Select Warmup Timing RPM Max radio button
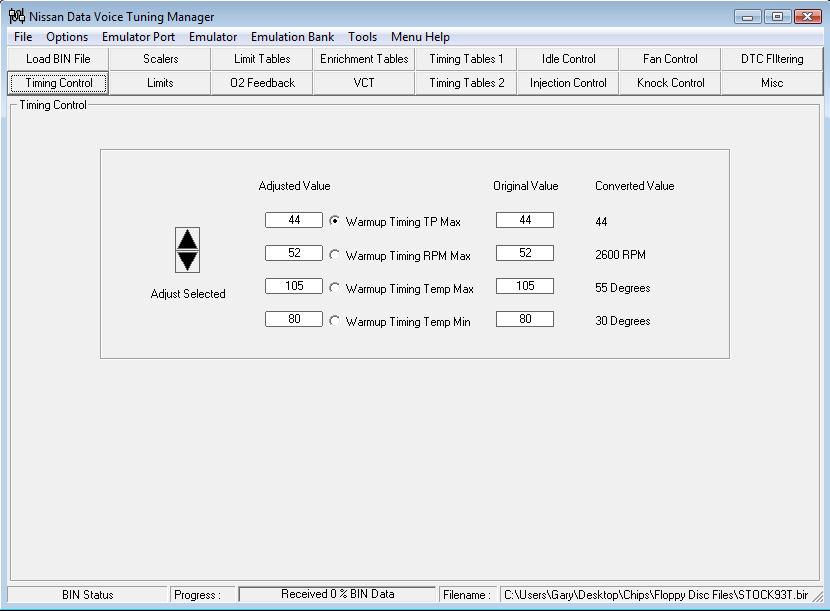The height and width of the screenshot is (611, 830). 334,255
